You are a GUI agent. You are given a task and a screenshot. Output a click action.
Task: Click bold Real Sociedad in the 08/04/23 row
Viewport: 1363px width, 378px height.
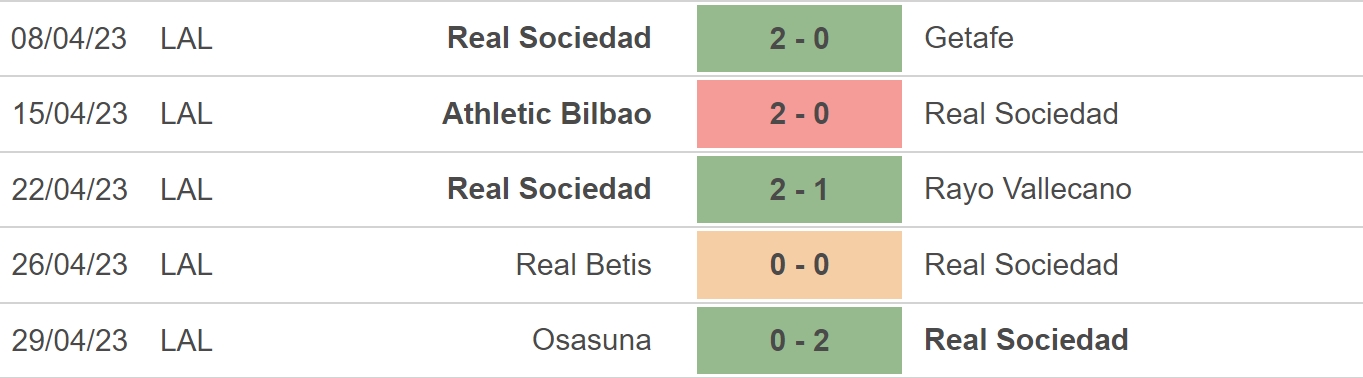[549, 38]
